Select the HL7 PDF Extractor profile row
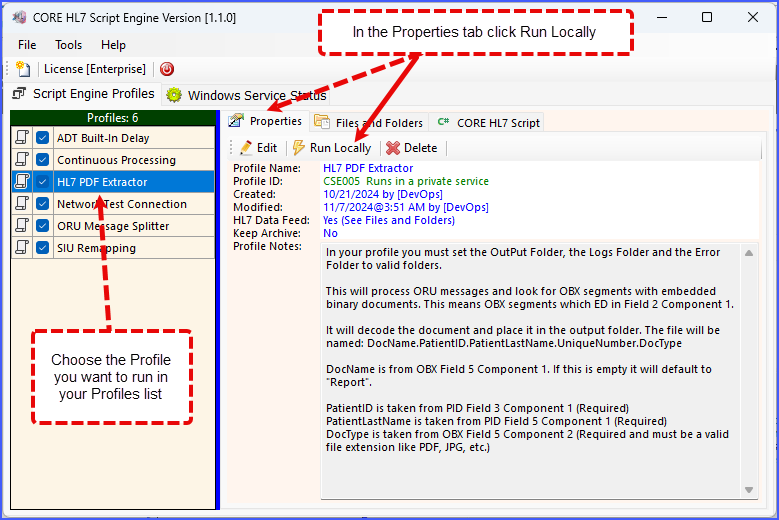 coord(113,182)
